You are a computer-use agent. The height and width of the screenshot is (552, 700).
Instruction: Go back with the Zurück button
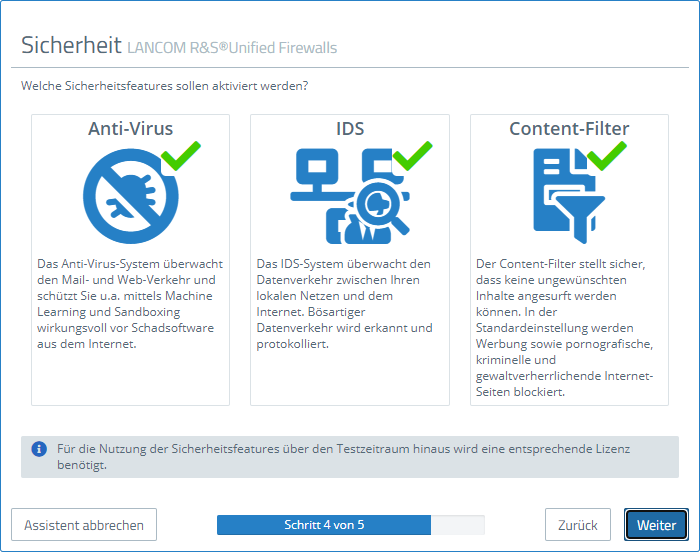pos(577,525)
